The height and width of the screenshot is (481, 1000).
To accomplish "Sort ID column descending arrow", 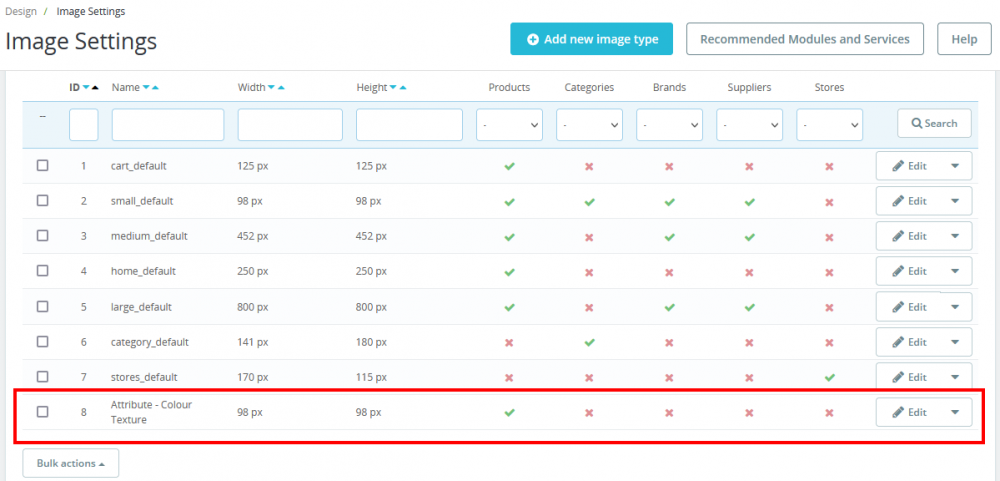I will click(x=86, y=88).
